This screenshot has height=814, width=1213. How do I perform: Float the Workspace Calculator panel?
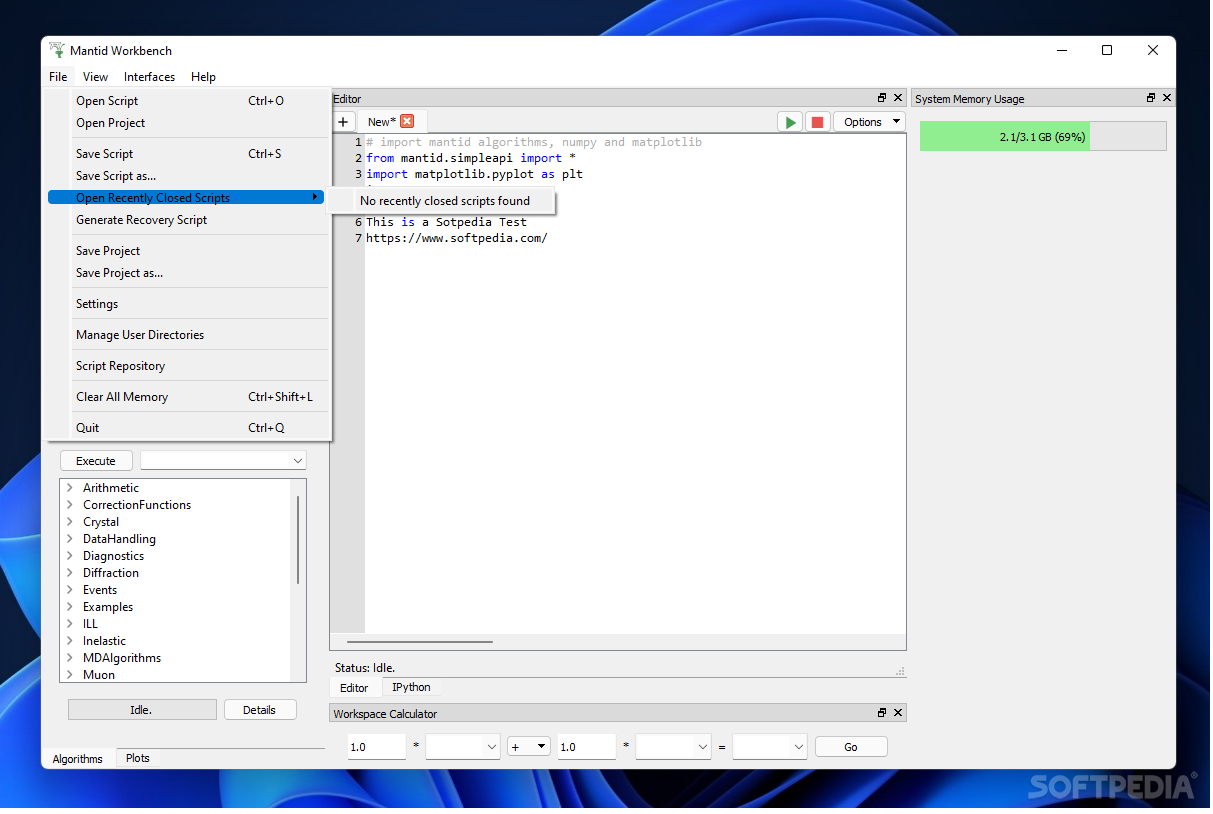tap(882, 713)
